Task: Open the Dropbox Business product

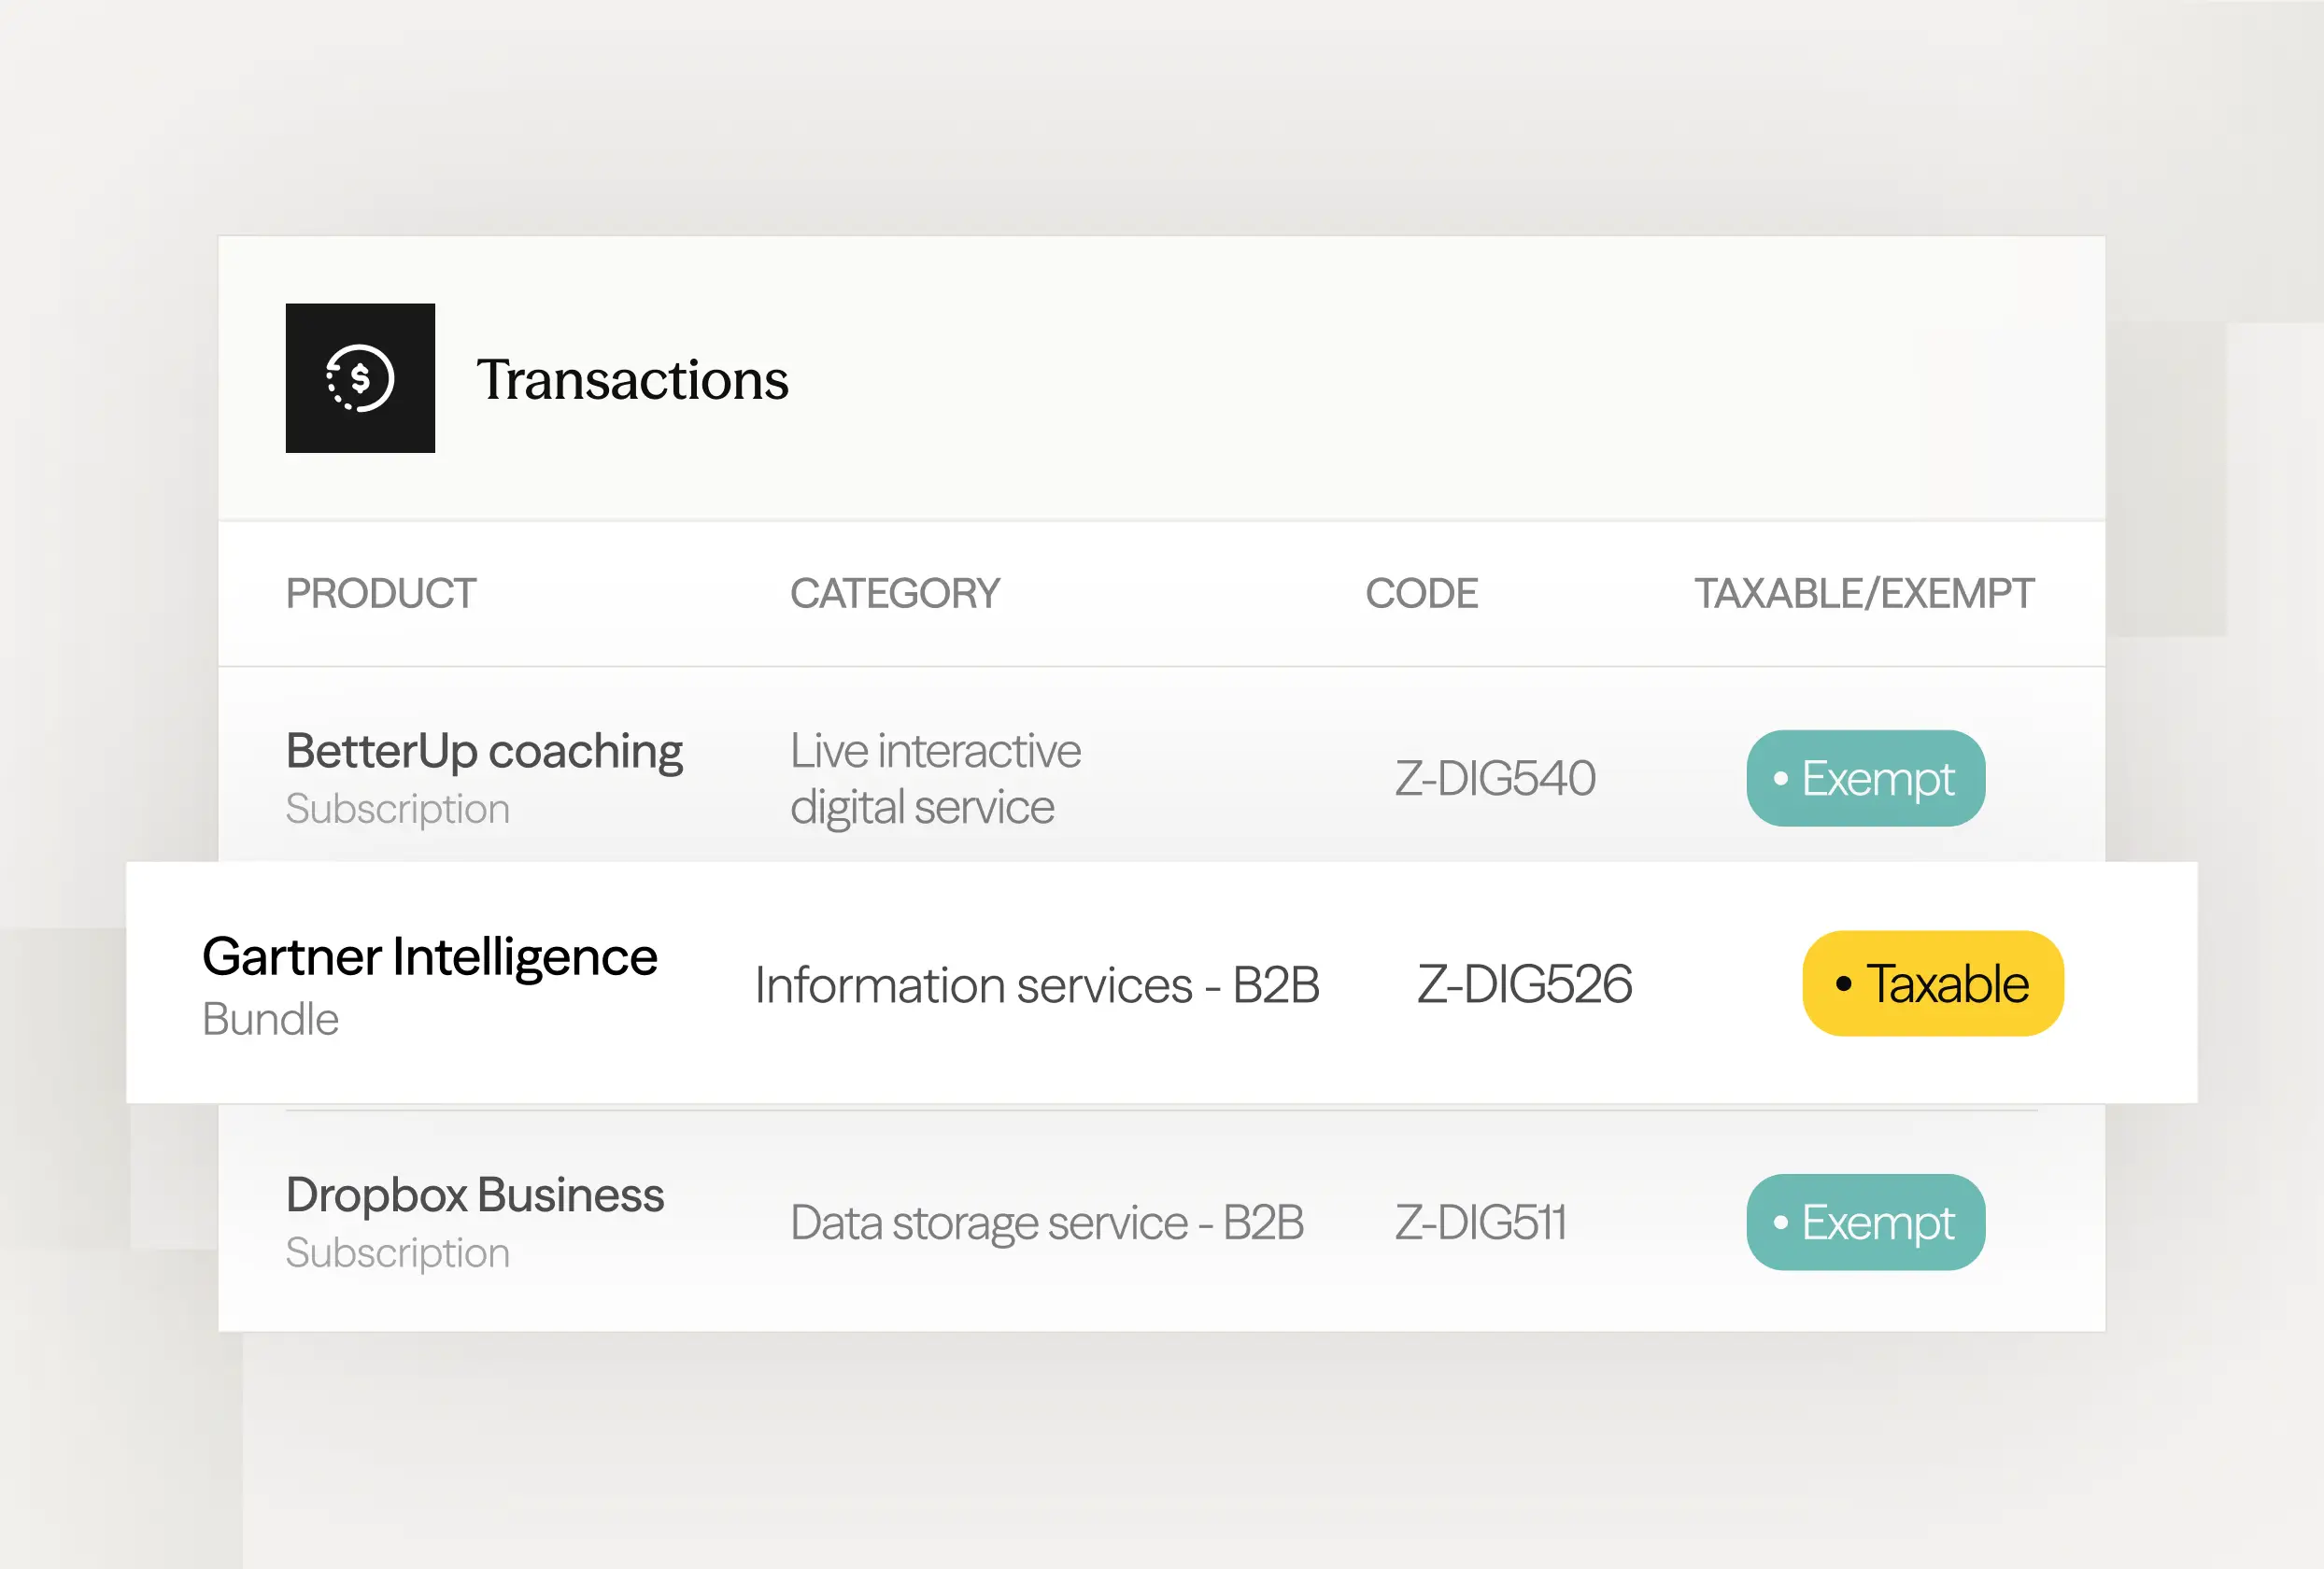Action: (474, 1194)
